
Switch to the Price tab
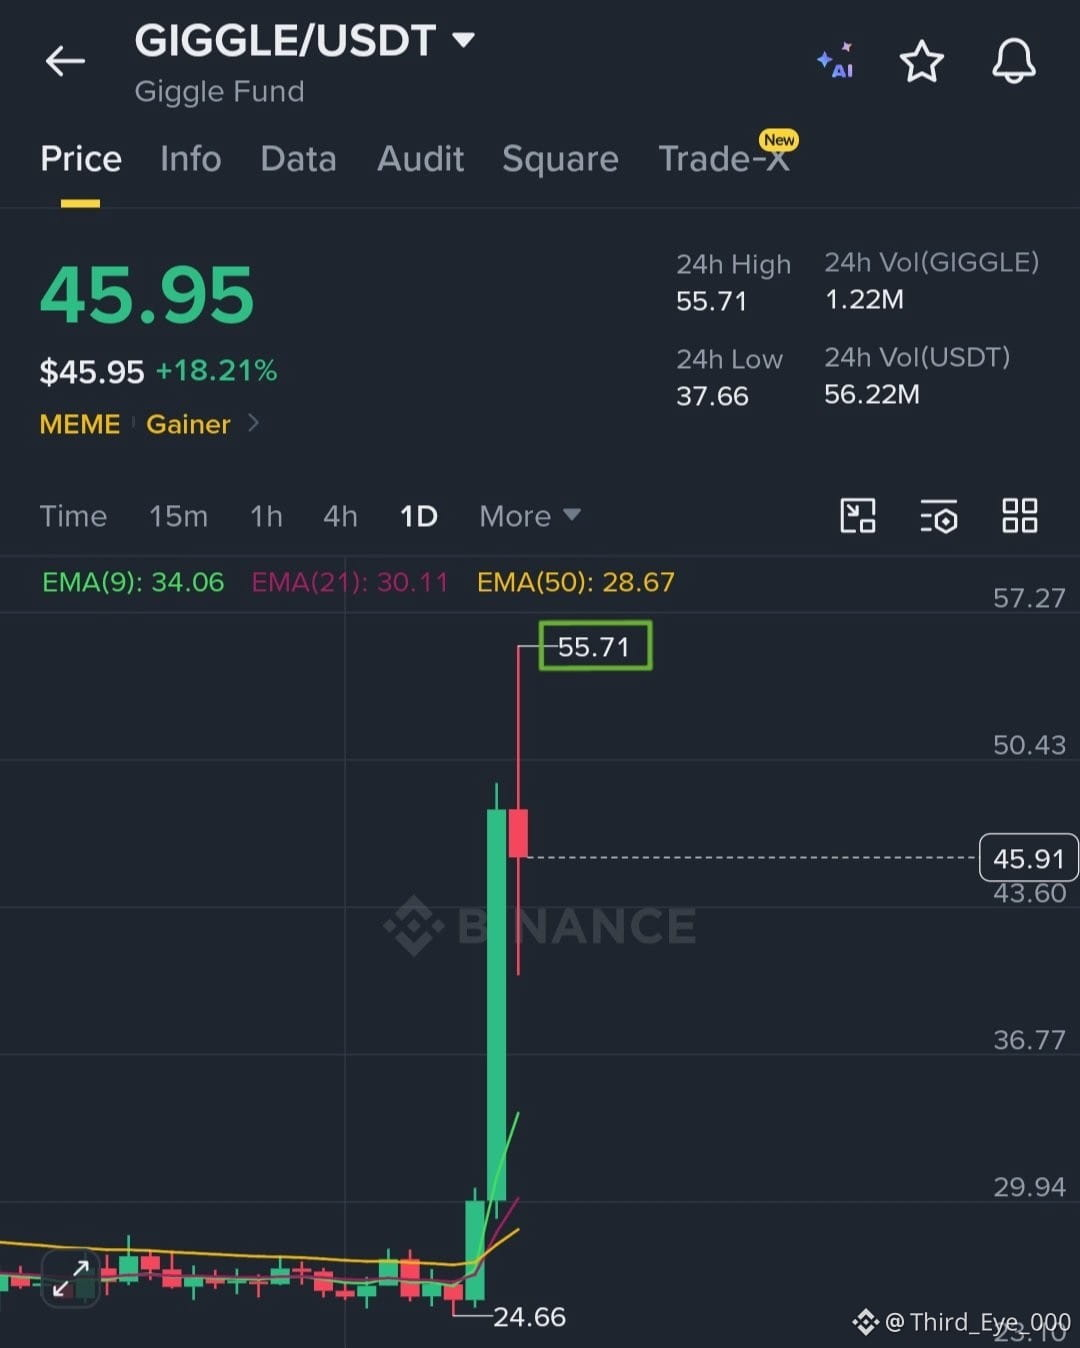[x=81, y=159]
